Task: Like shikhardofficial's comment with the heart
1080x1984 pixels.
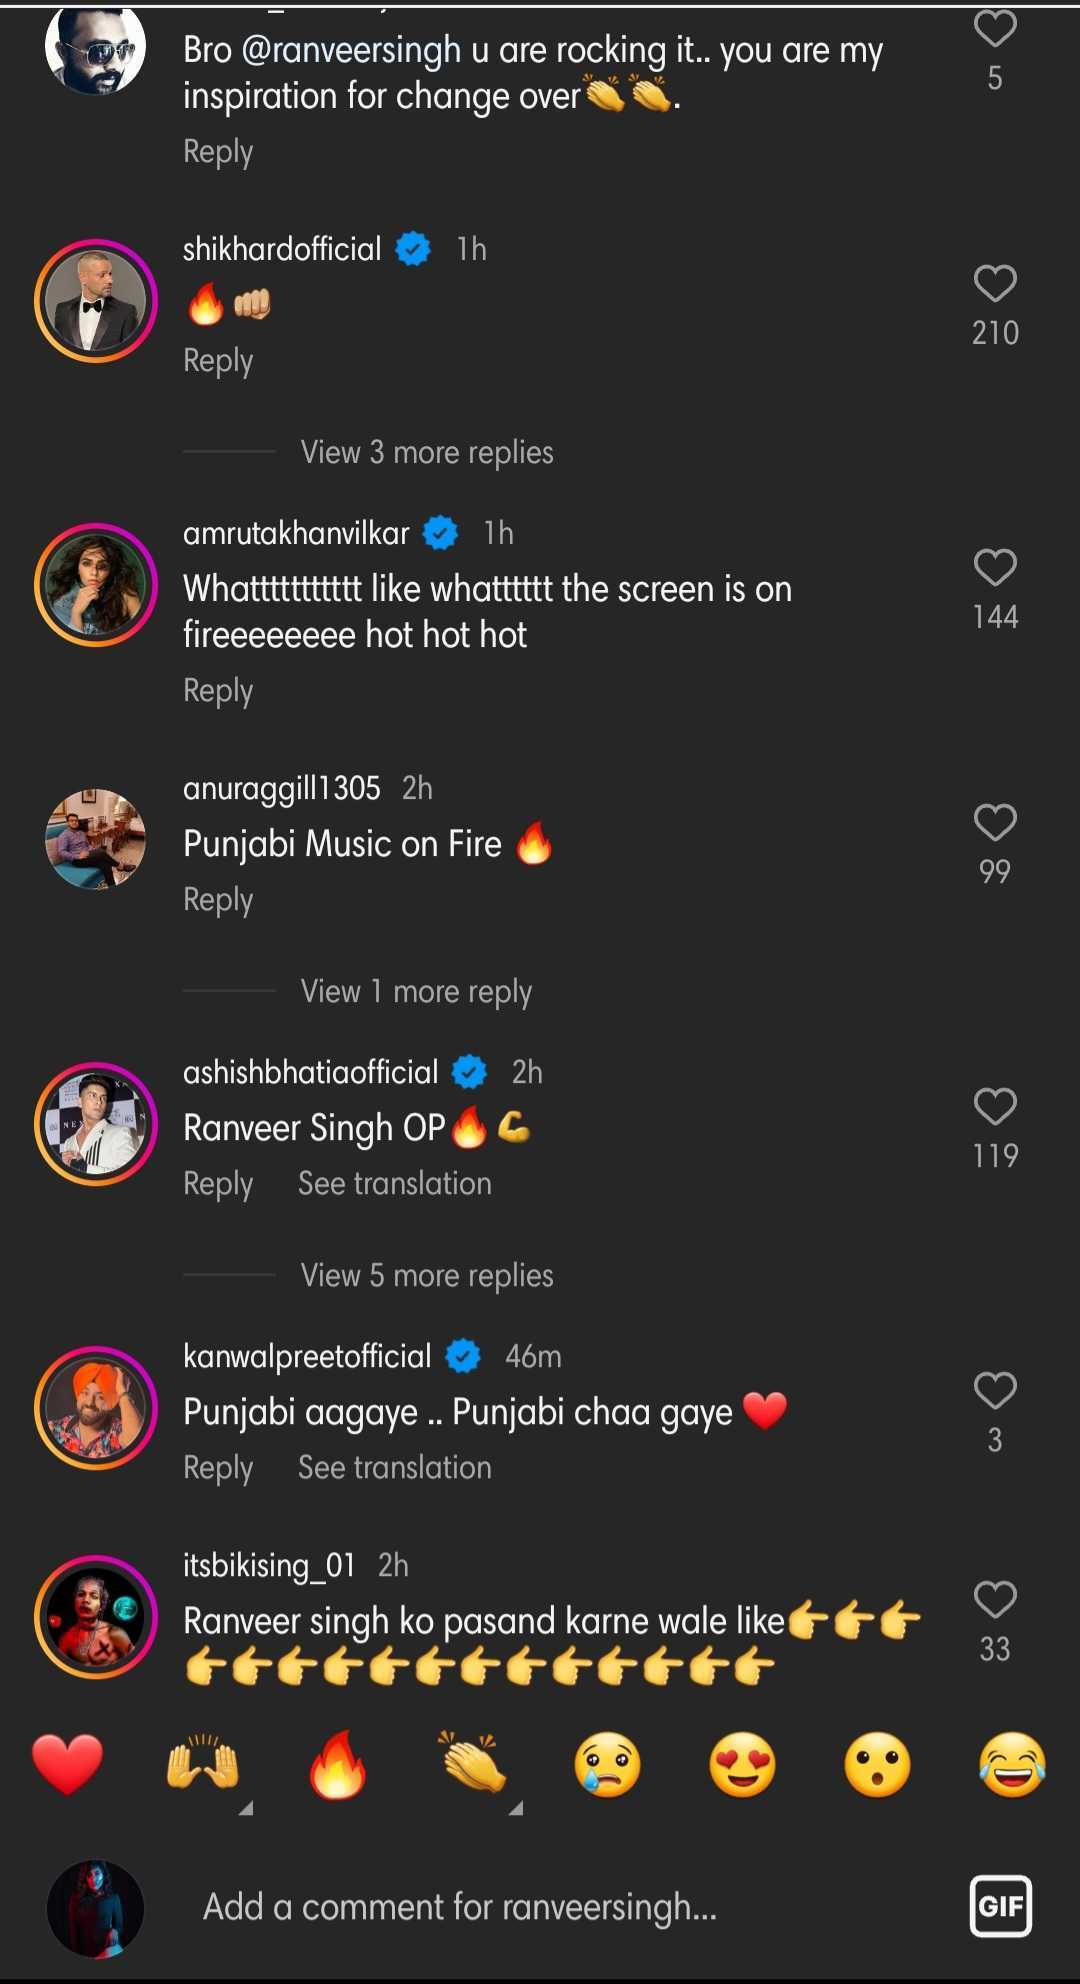Action: (995, 284)
